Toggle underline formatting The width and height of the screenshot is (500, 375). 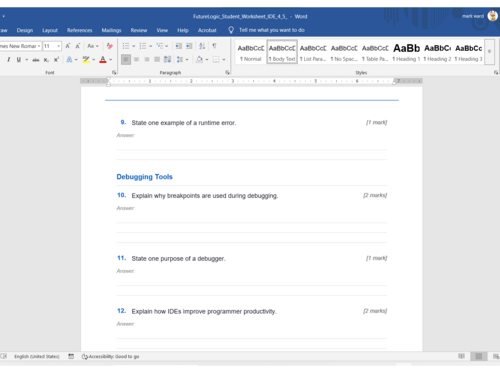click(x=19, y=60)
